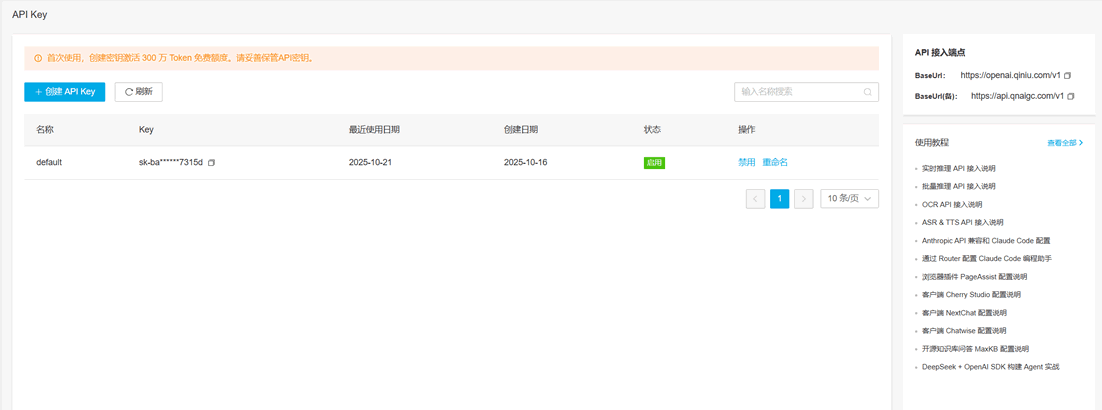The image size is (1102, 410).
Task: Go to previous page arrow
Action: tap(755, 199)
